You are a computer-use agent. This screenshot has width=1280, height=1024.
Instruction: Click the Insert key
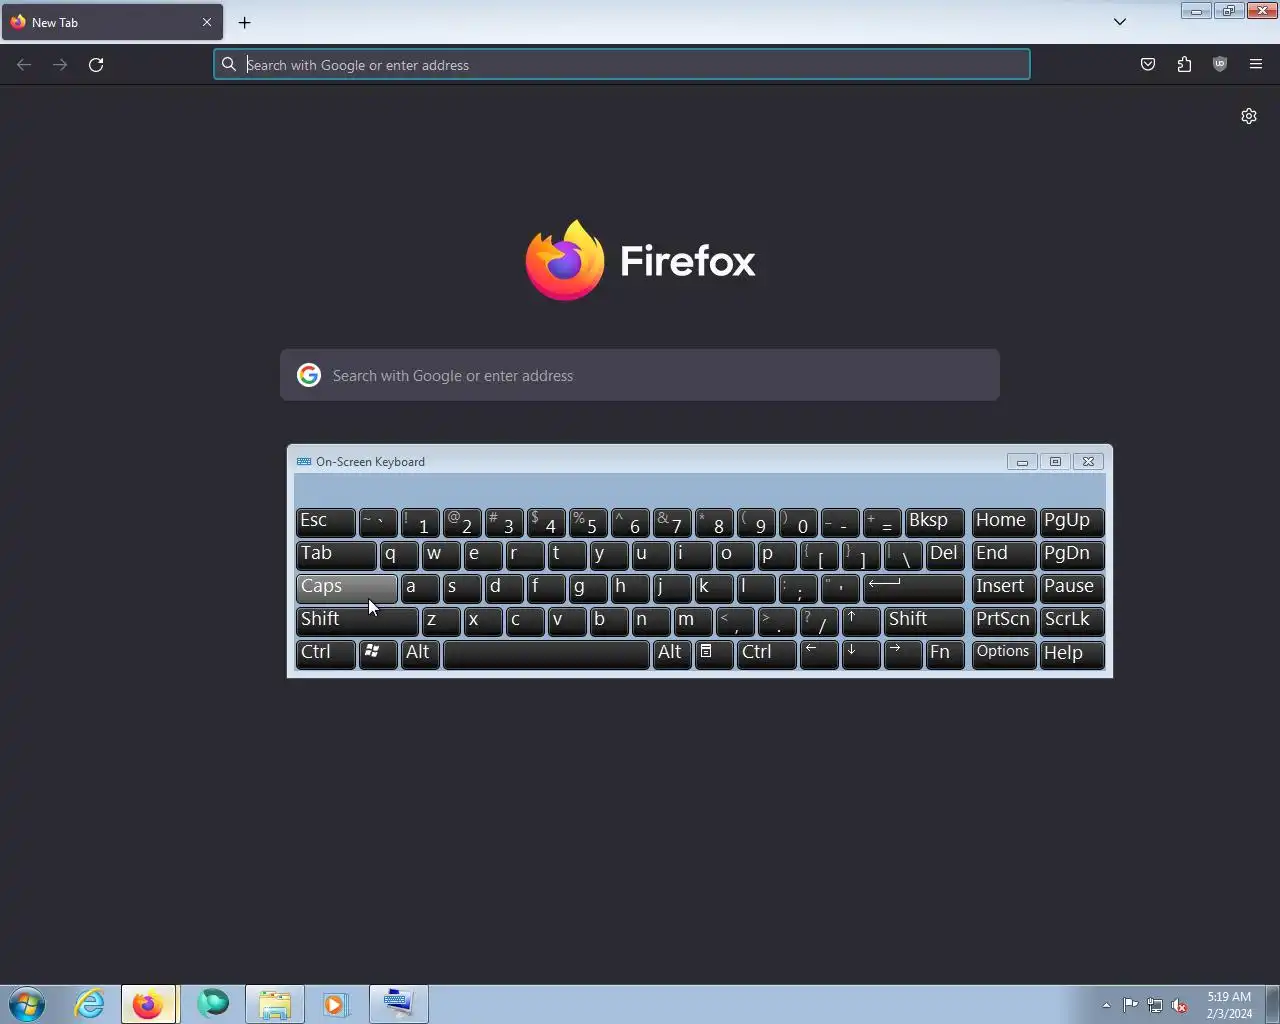[1004, 587]
